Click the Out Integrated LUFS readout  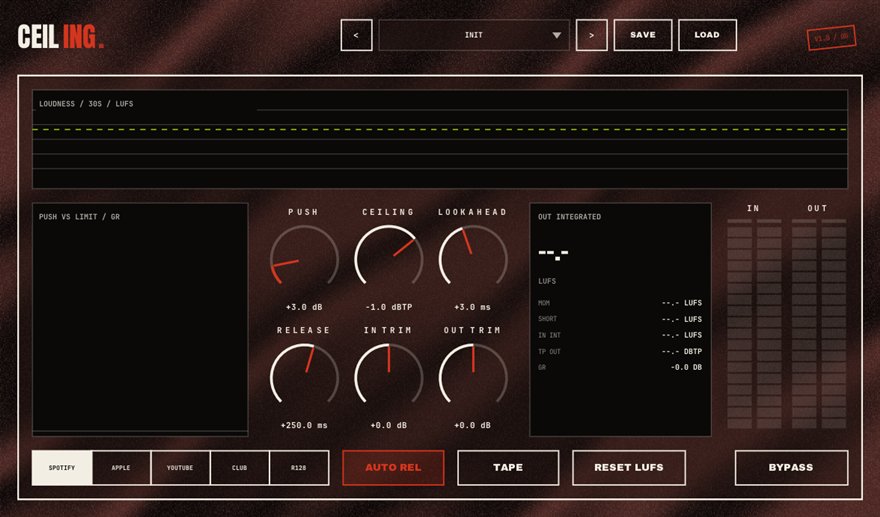pyautogui.click(x=553, y=254)
